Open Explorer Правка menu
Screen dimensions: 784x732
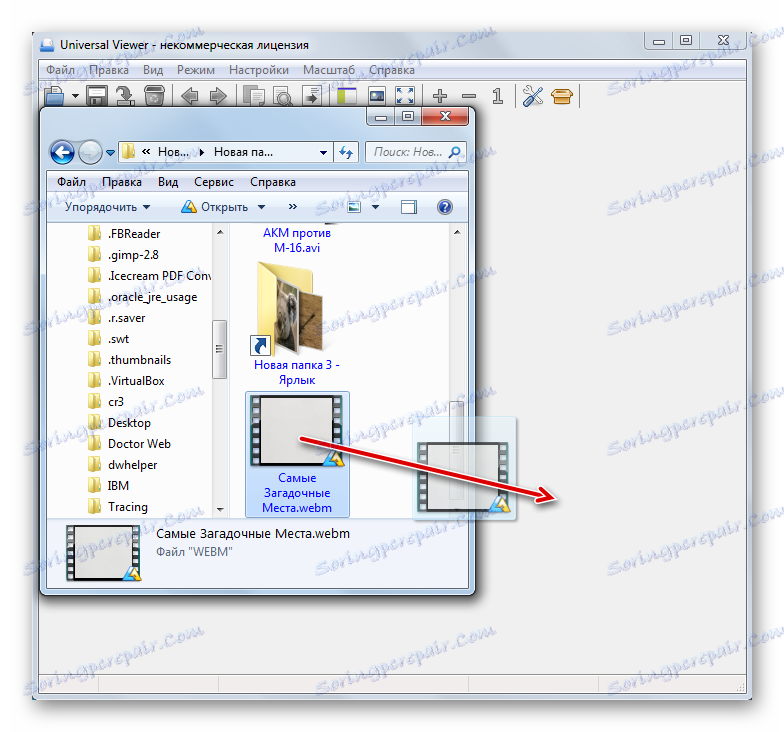122,182
